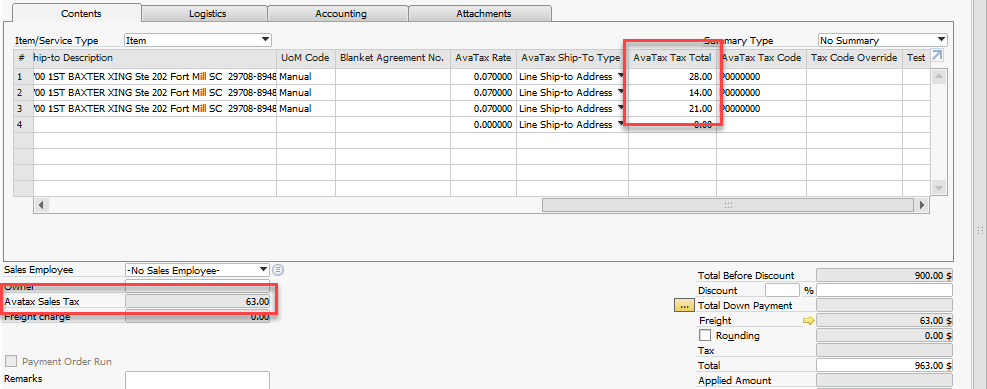This screenshot has width=987, height=389.
Task: Click the 28.00 tax total cell
Action: pos(672,76)
